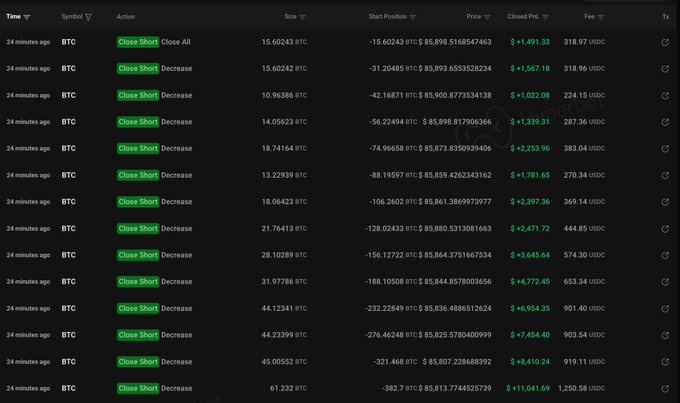Viewport: 680px width, 403px height.
Task: Click price $ 85,813.7744525739
Action: click(x=455, y=388)
